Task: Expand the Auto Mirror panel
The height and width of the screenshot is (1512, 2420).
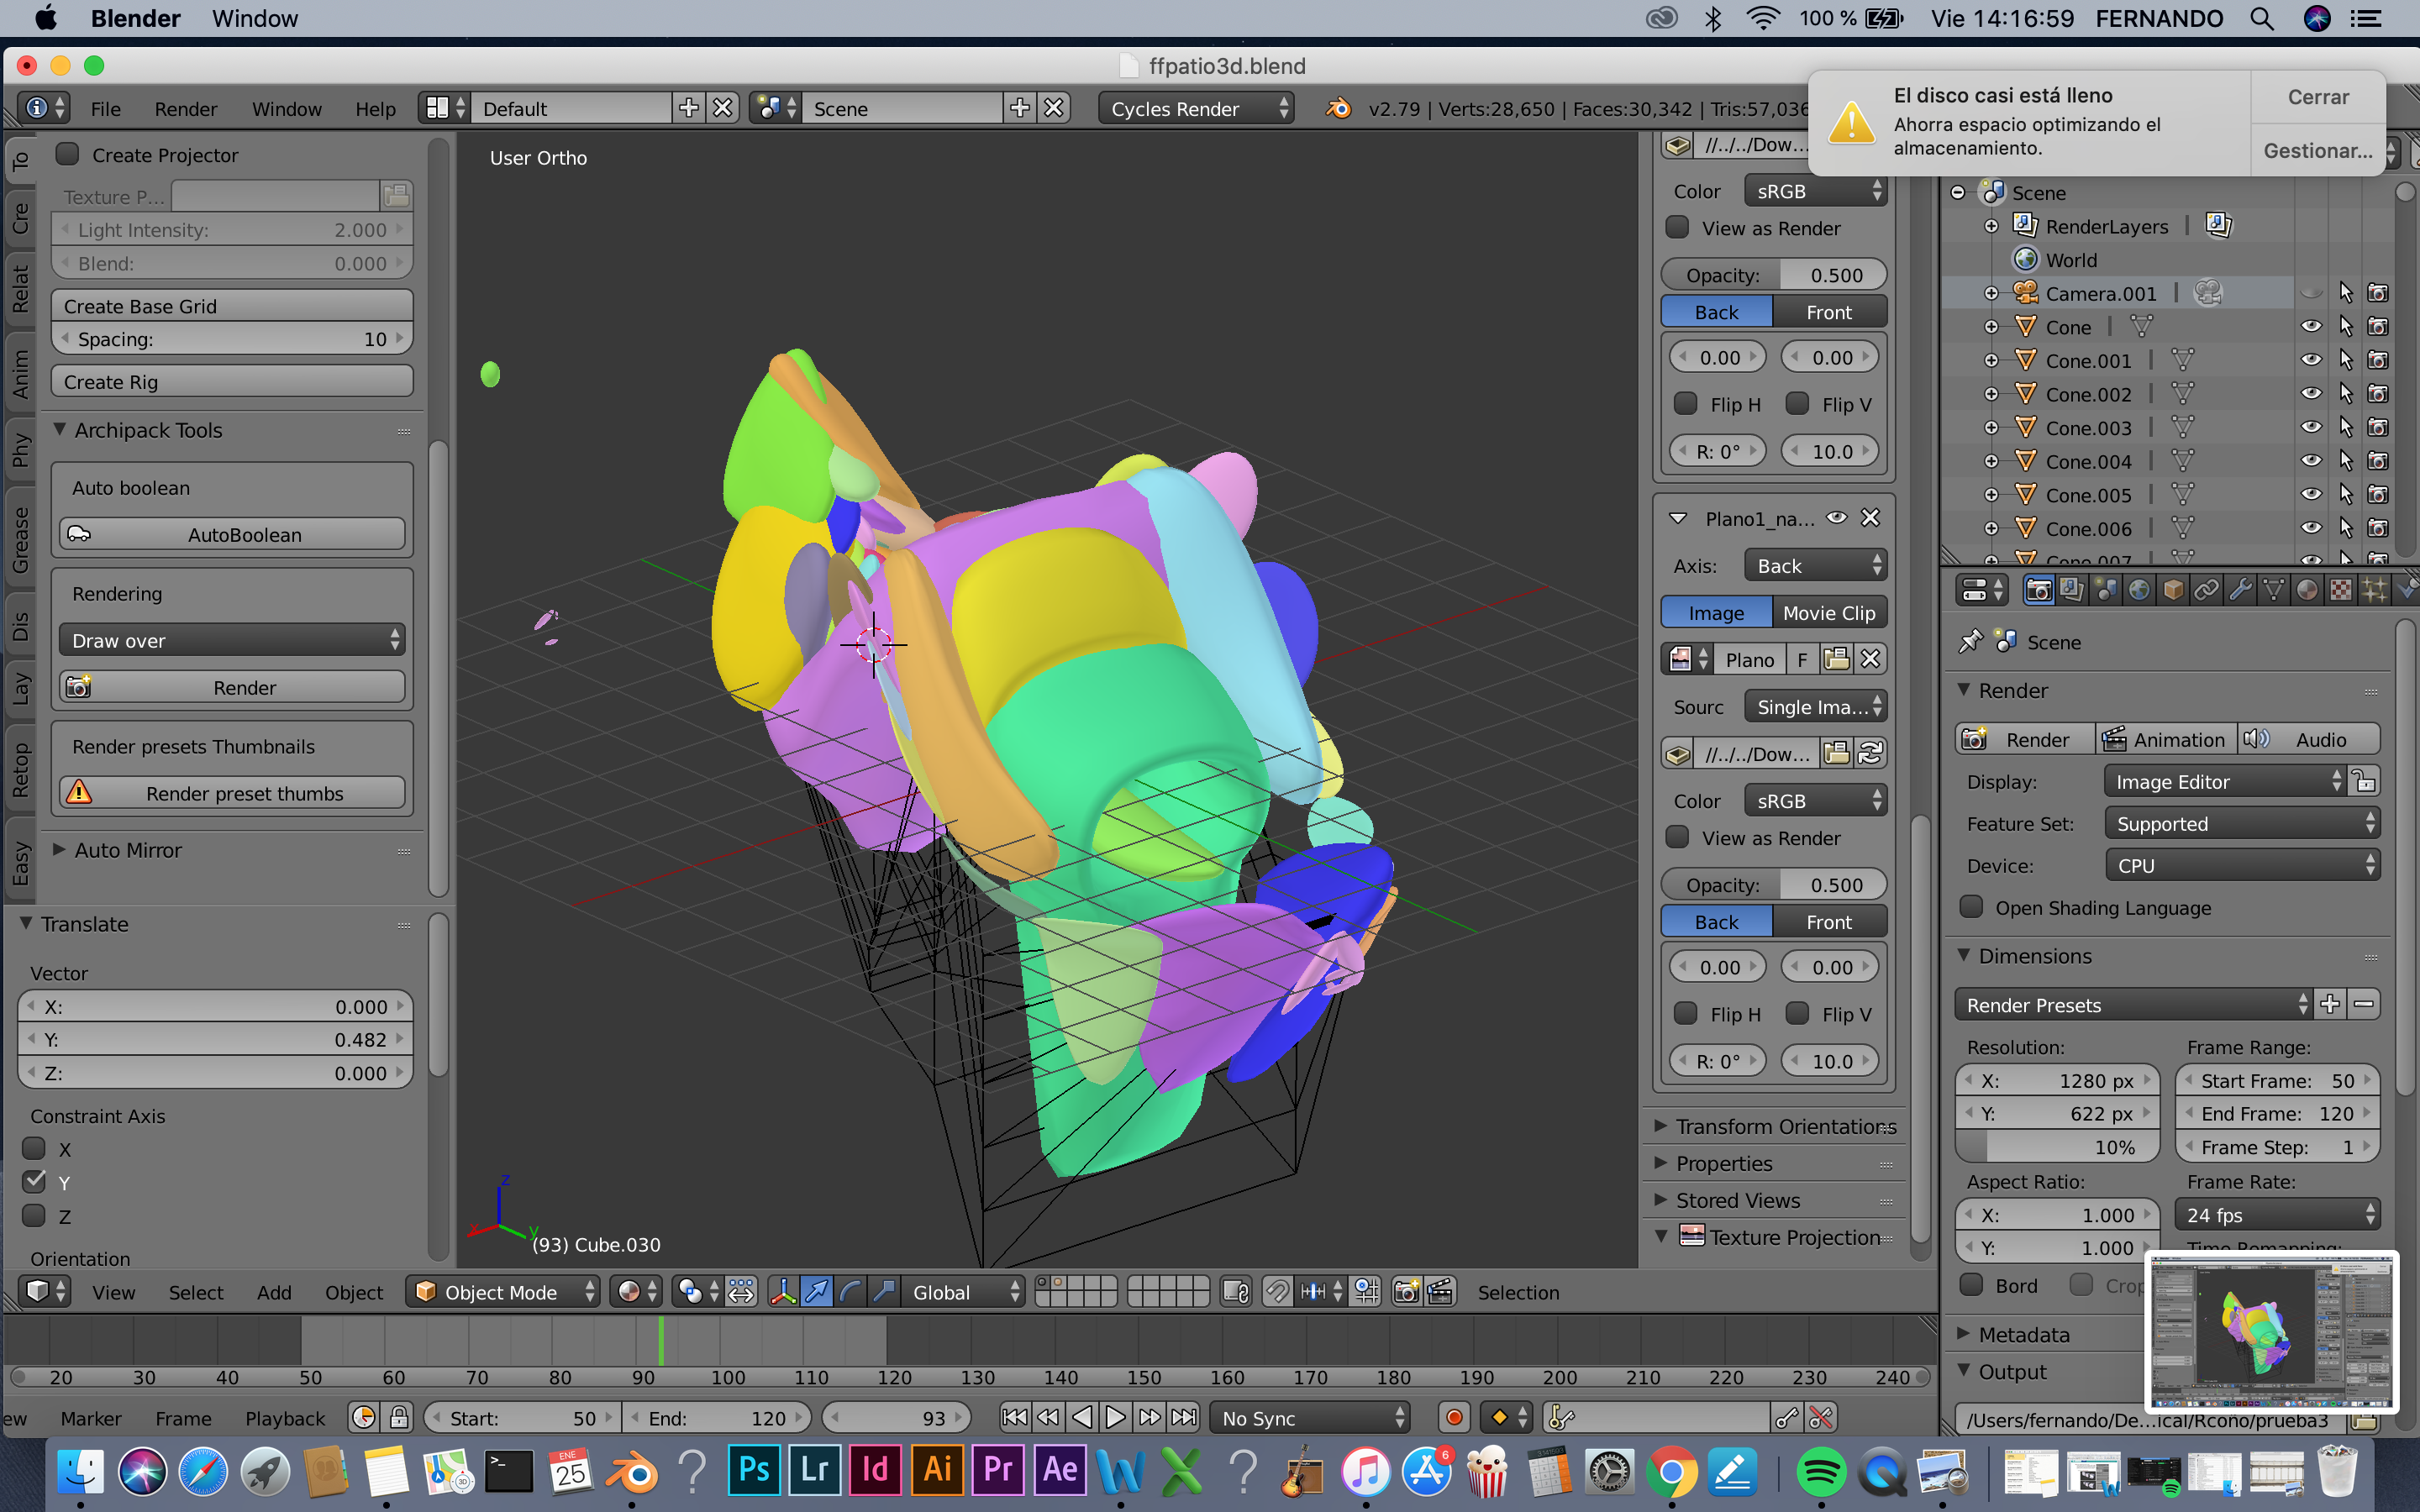Action: point(128,850)
